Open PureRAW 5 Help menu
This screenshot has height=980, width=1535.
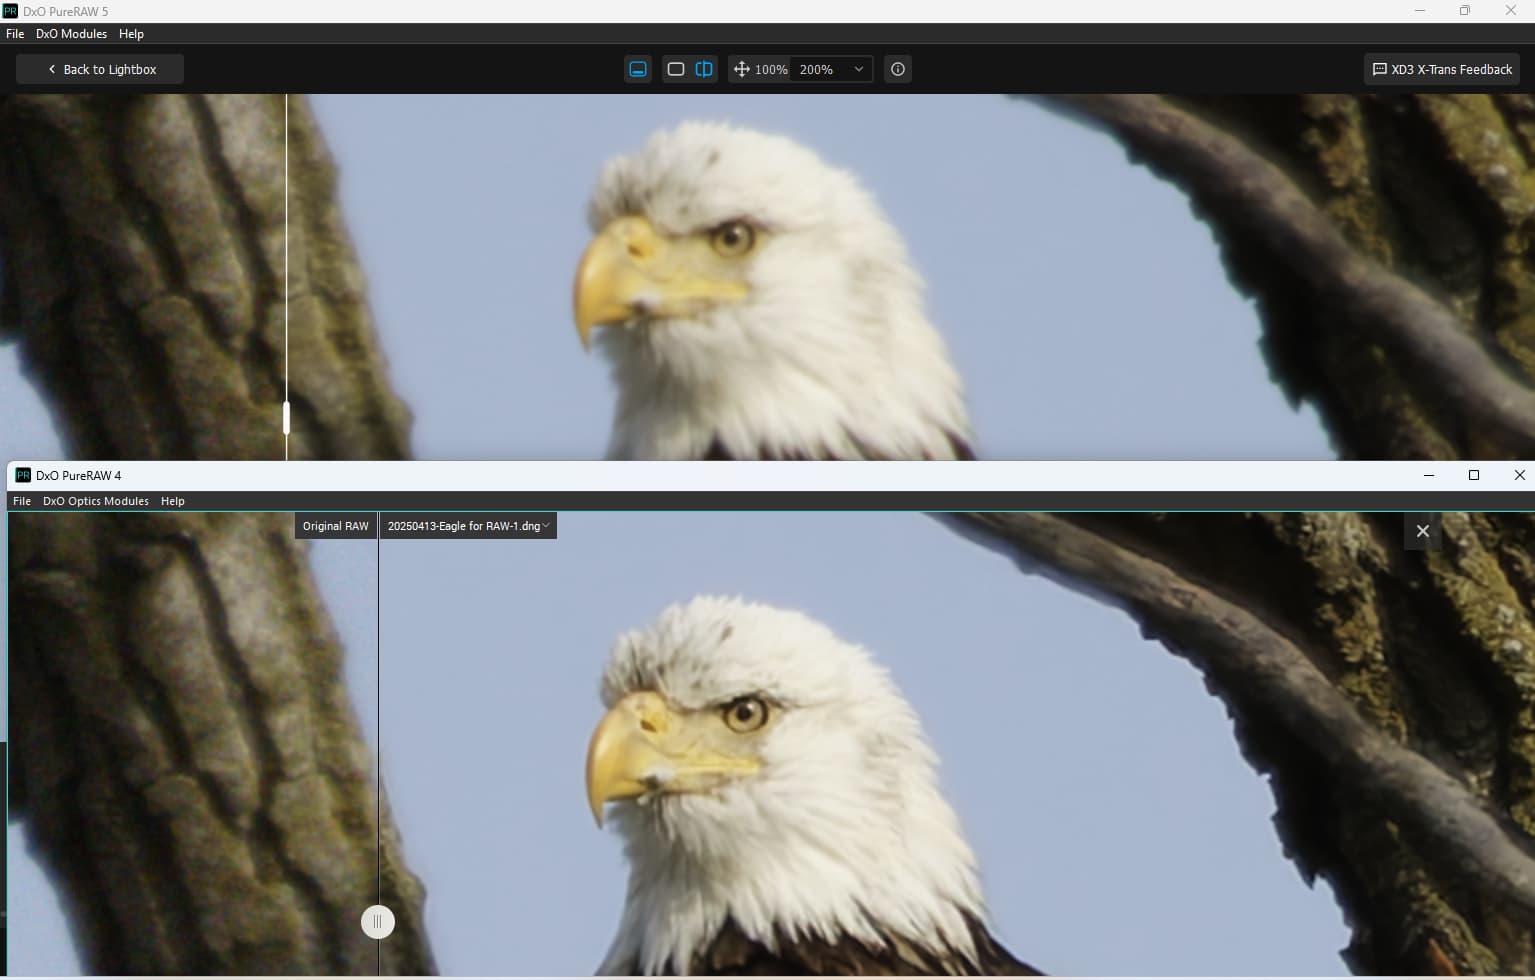click(x=131, y=34)
